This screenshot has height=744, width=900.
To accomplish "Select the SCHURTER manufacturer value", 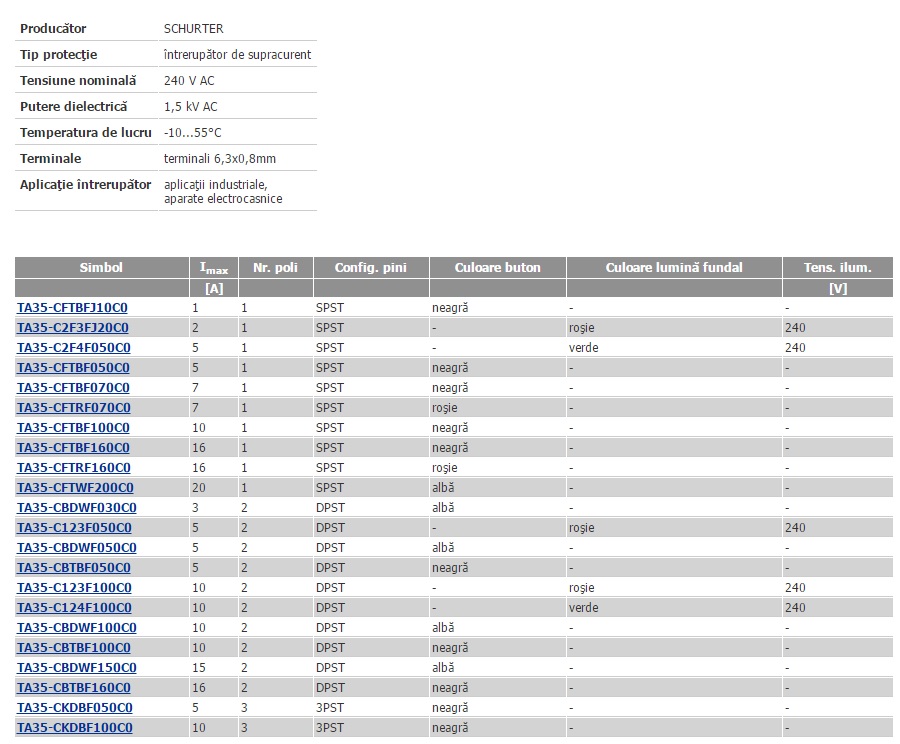I will coord(193,29).
